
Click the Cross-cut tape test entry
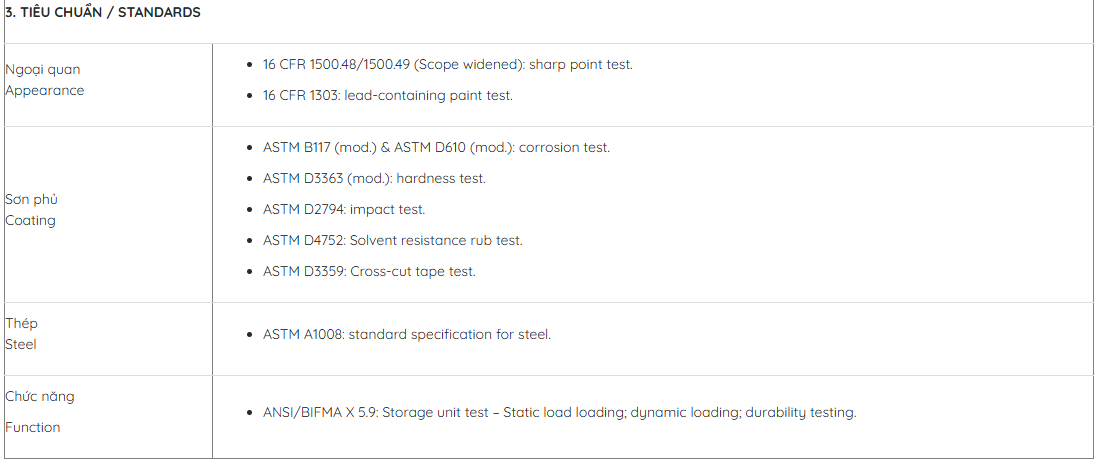coord(369,272)
